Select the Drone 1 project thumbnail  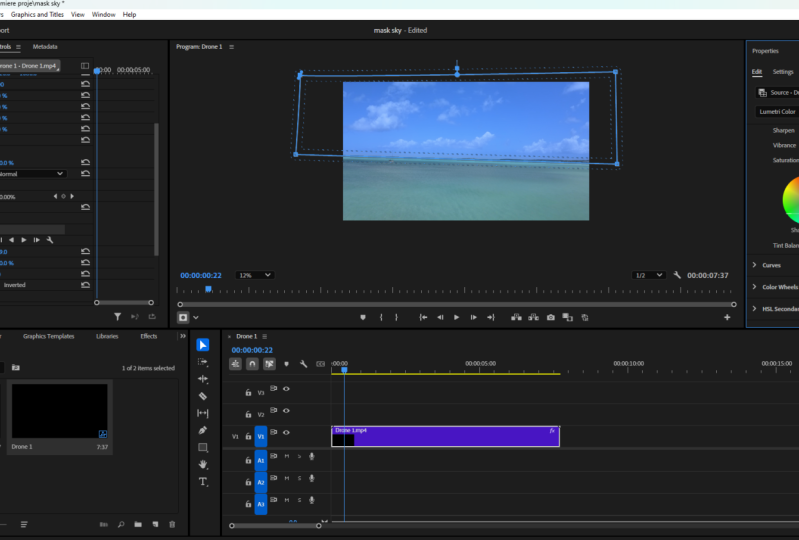[60, 411]
